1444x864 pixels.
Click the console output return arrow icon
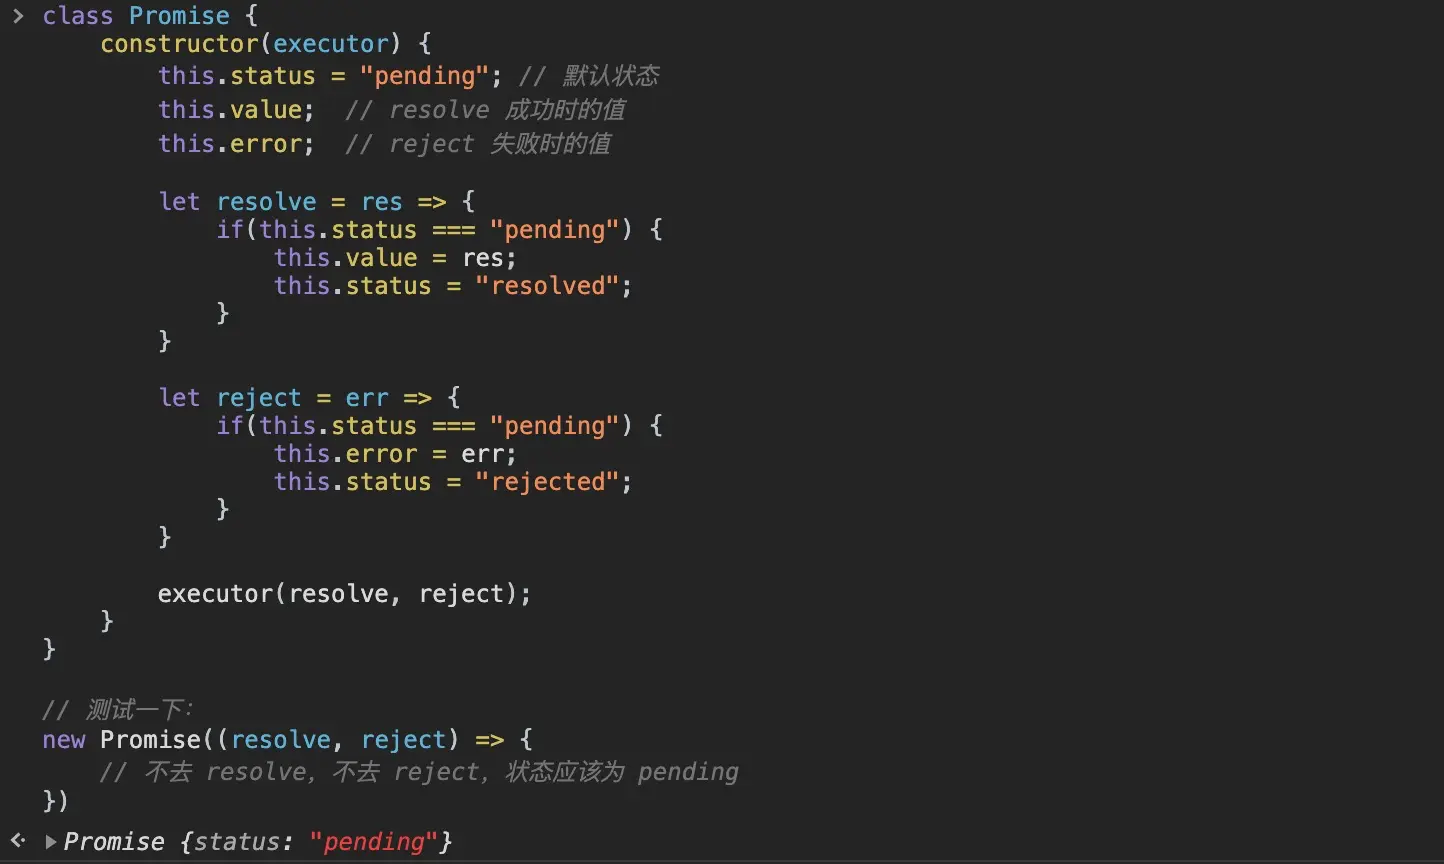tap(18, 841)
